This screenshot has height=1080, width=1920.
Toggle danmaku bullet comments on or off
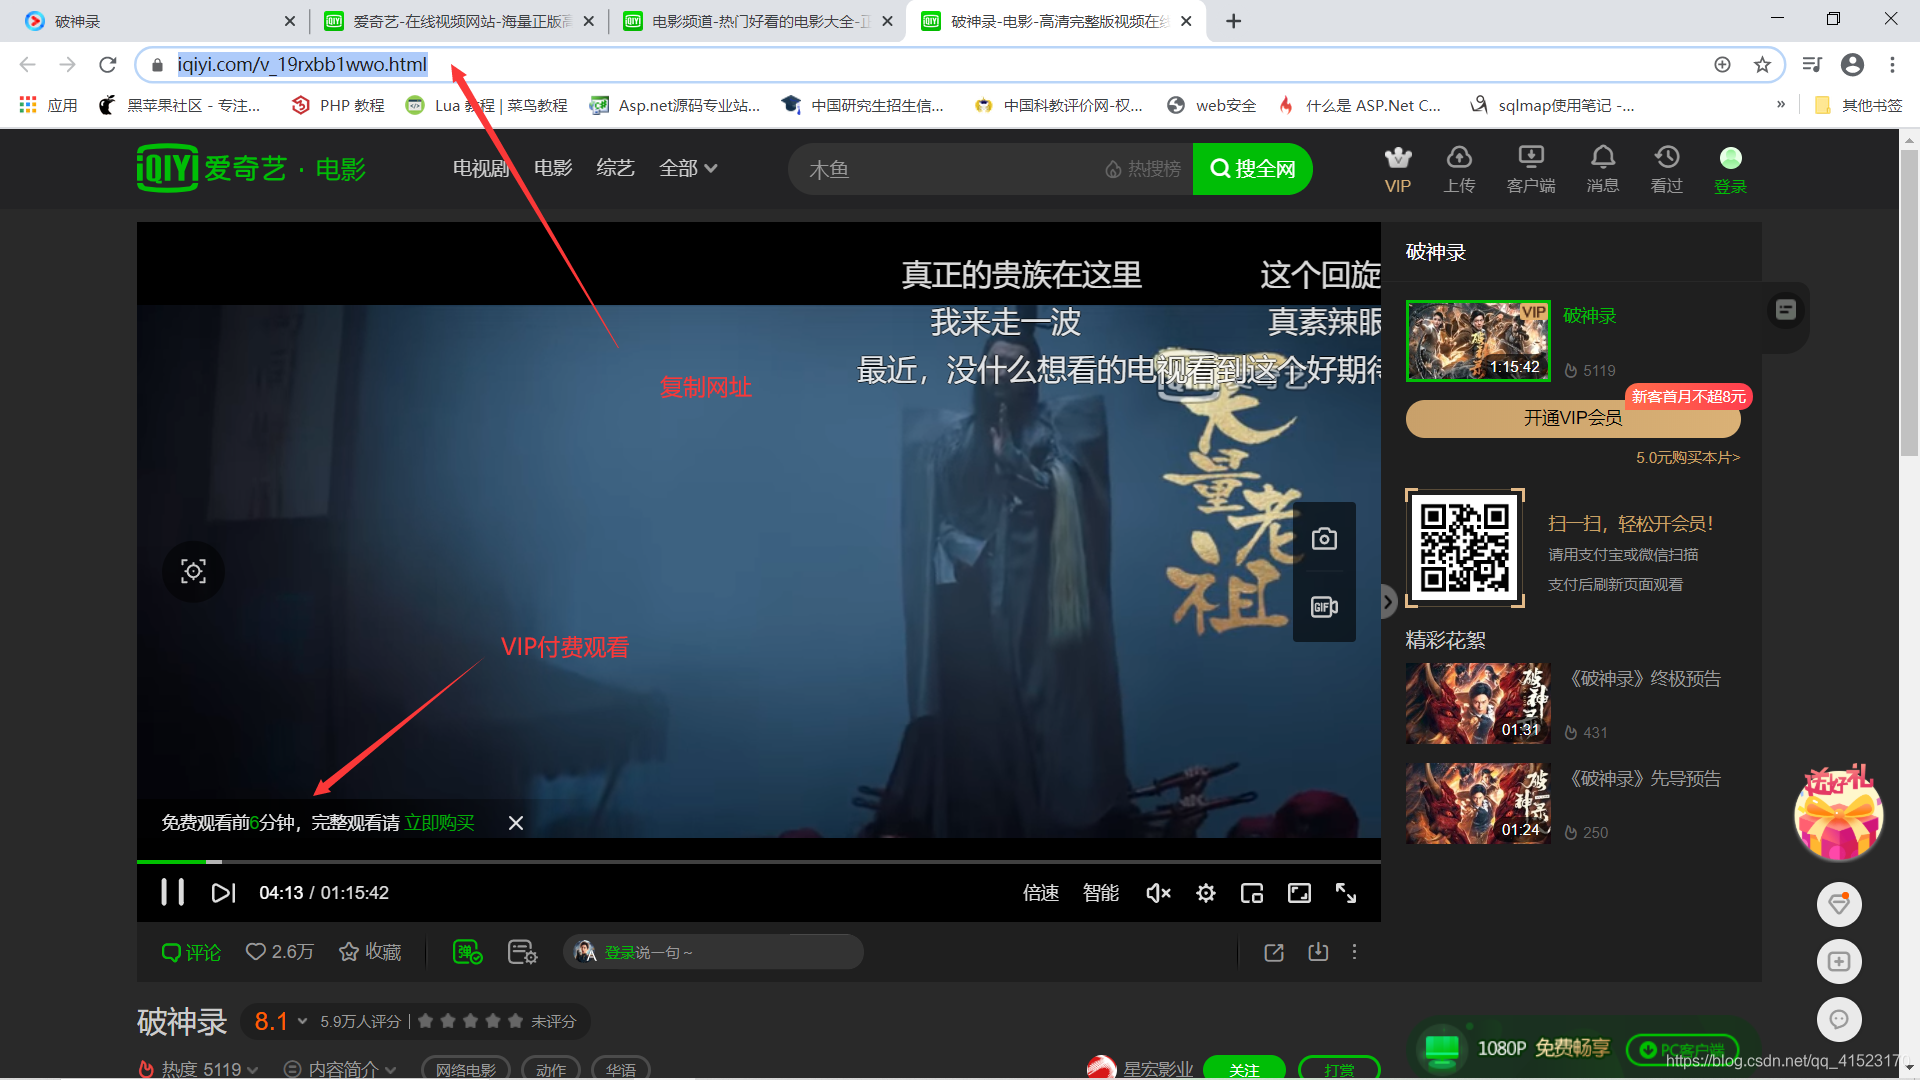(x=467, y=952)
